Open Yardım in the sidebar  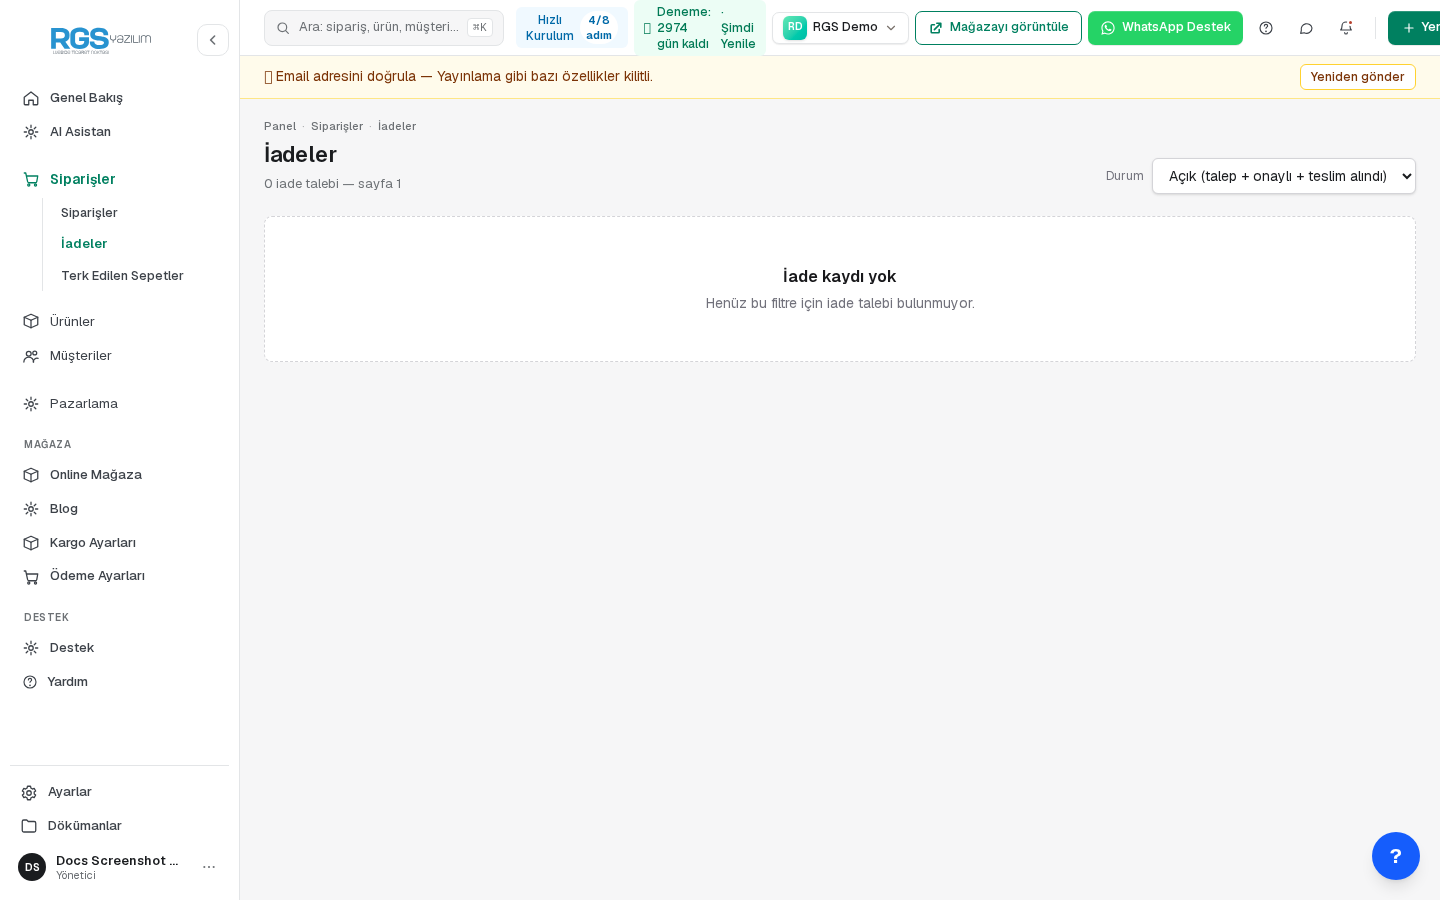click(x=120, y=682)
